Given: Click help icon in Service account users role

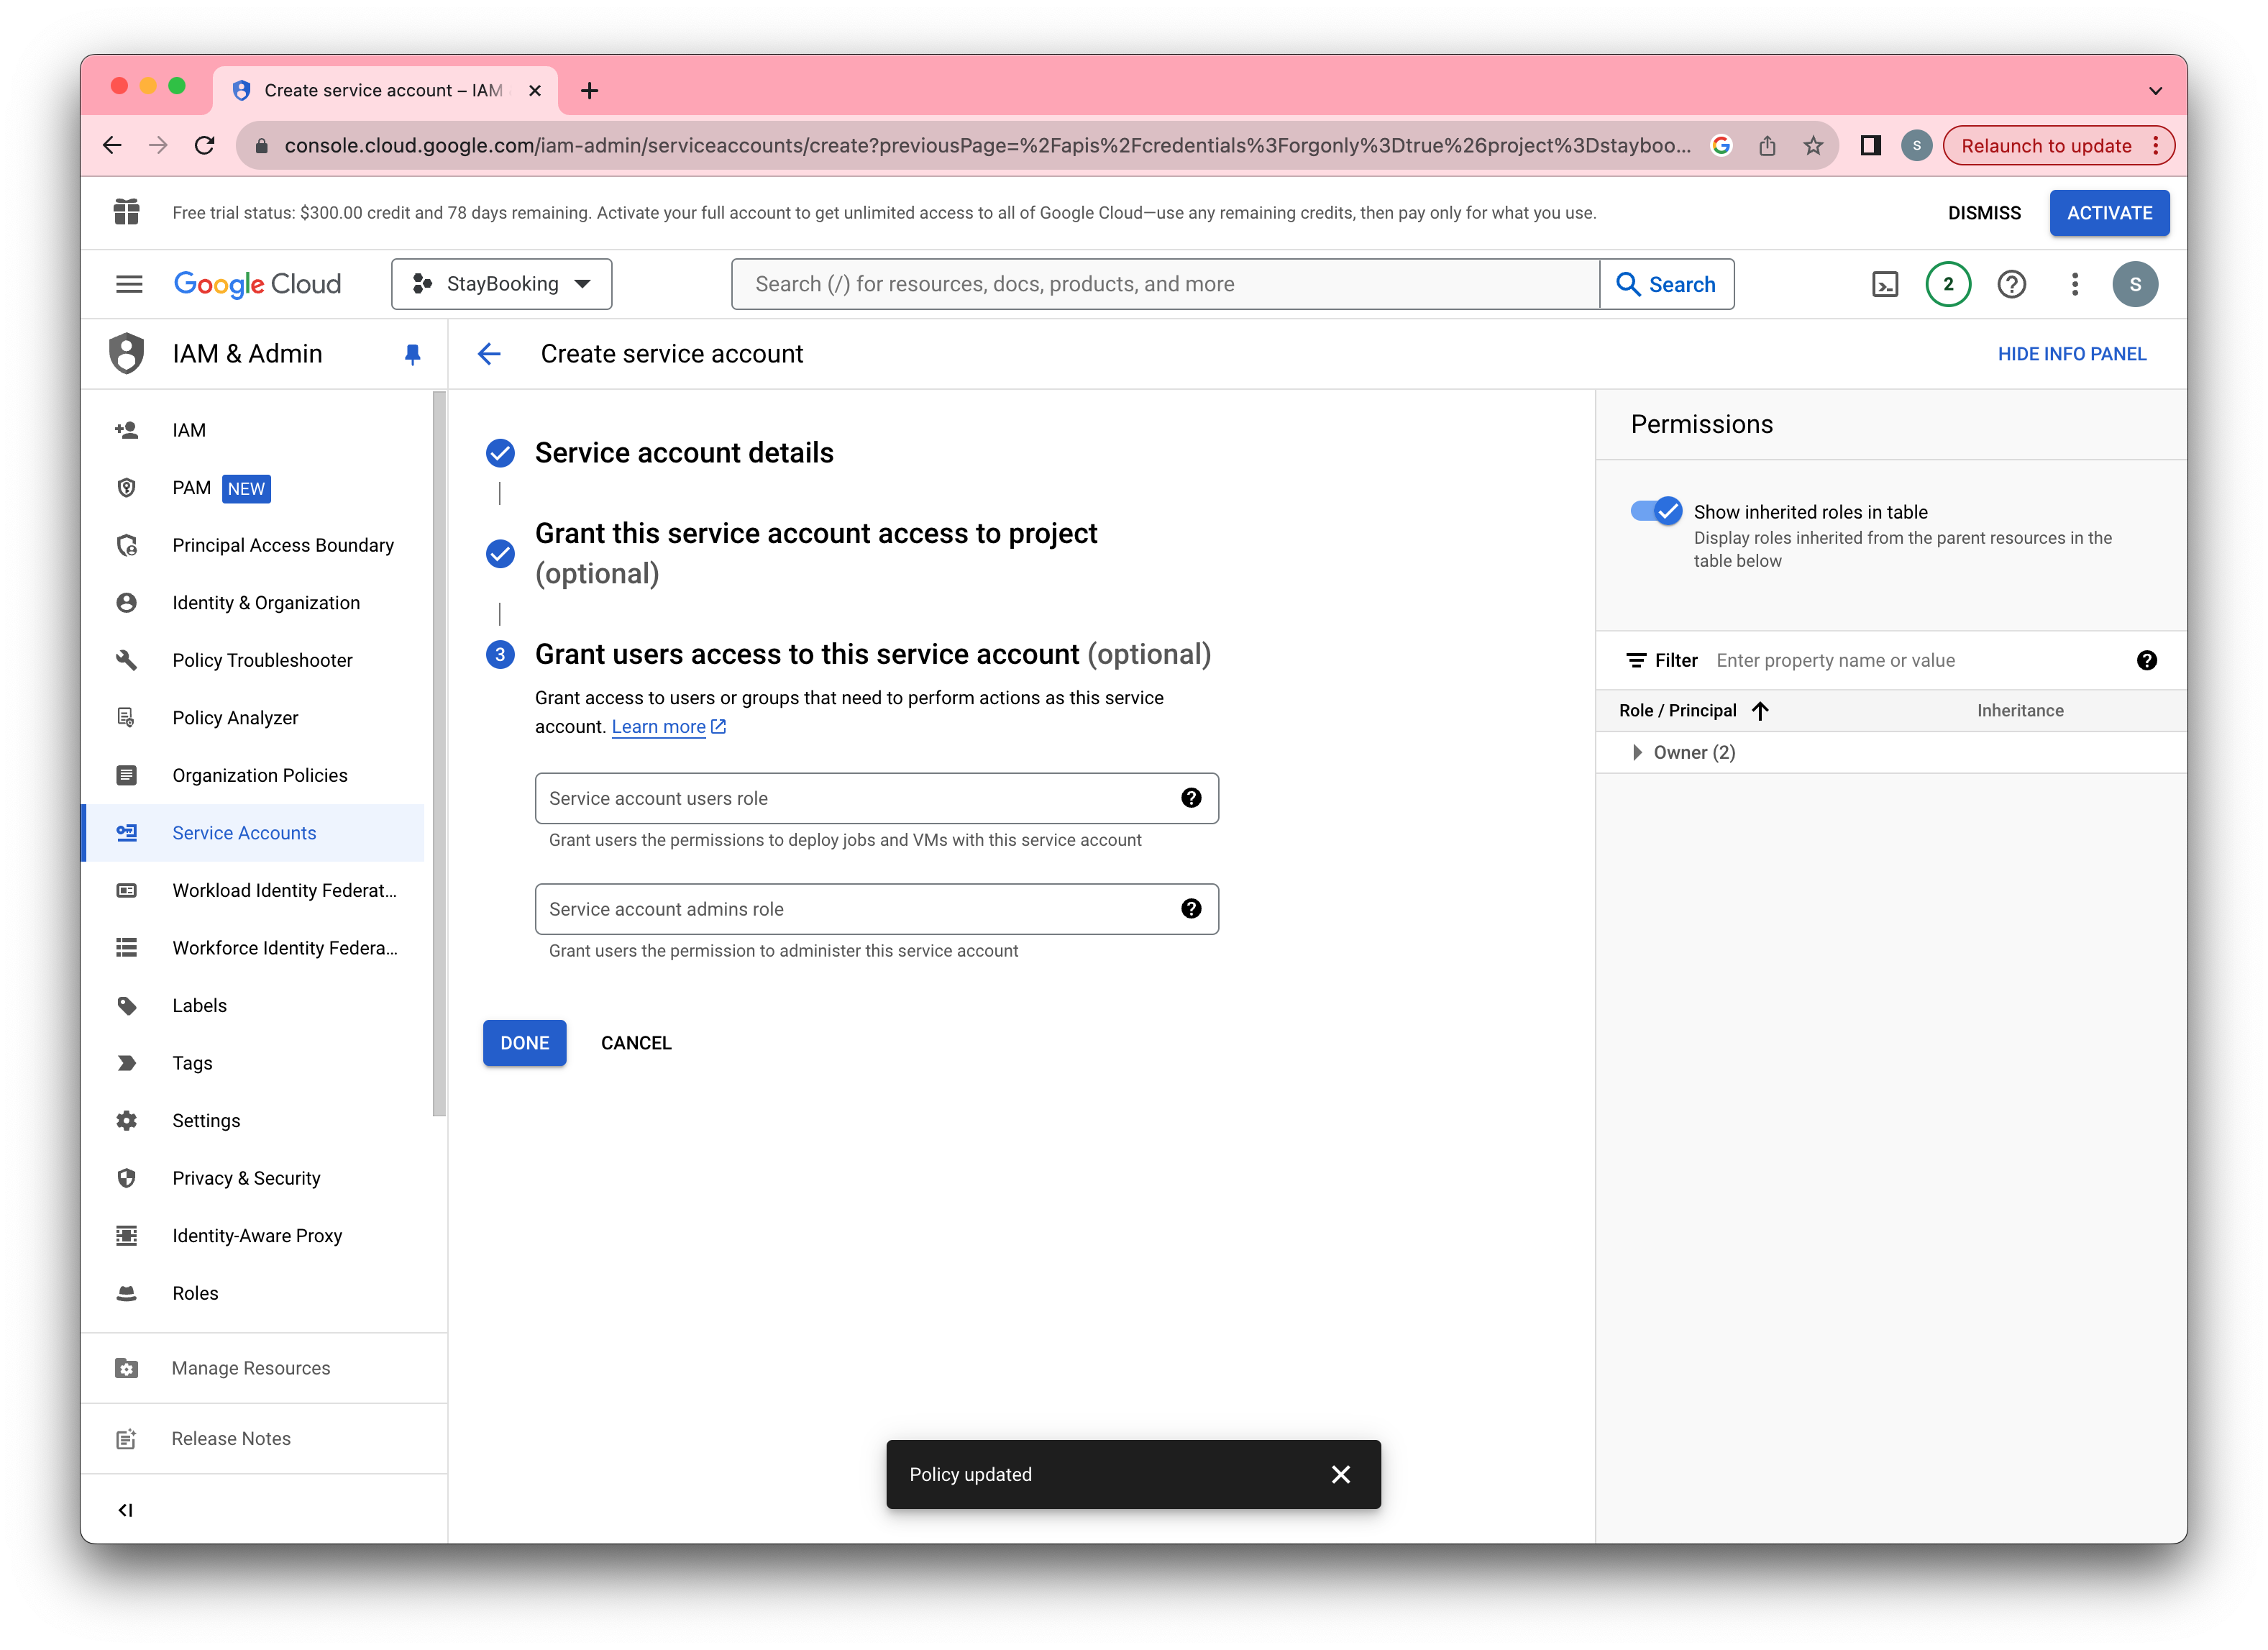Looking at the screenshot, I should pos(1190,798).
